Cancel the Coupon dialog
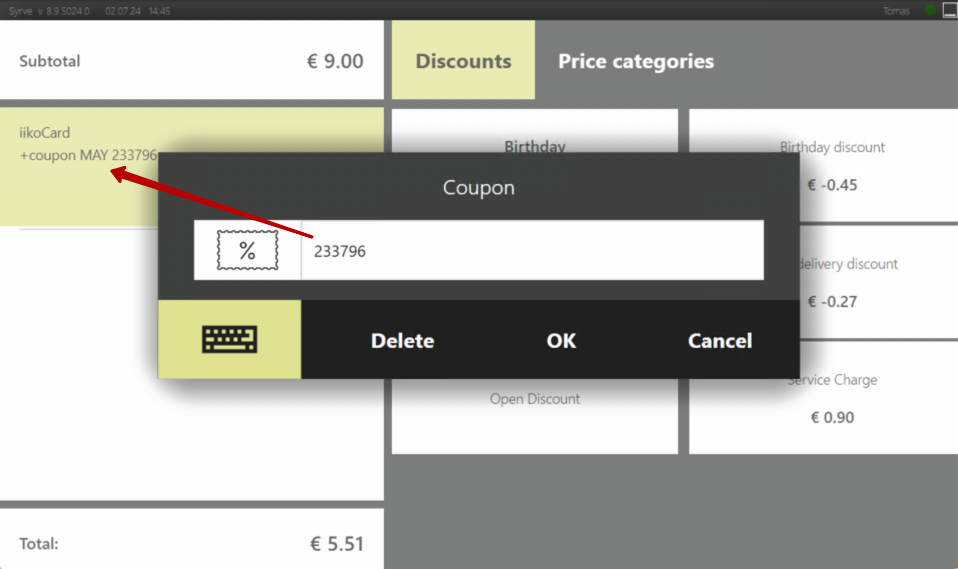This screenshot has height=569, width=958. (719, 340)
